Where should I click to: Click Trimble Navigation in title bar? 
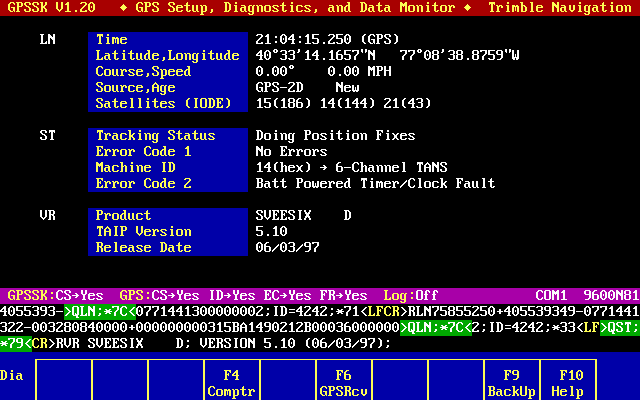pyautogui.click(x=560, y=7)
